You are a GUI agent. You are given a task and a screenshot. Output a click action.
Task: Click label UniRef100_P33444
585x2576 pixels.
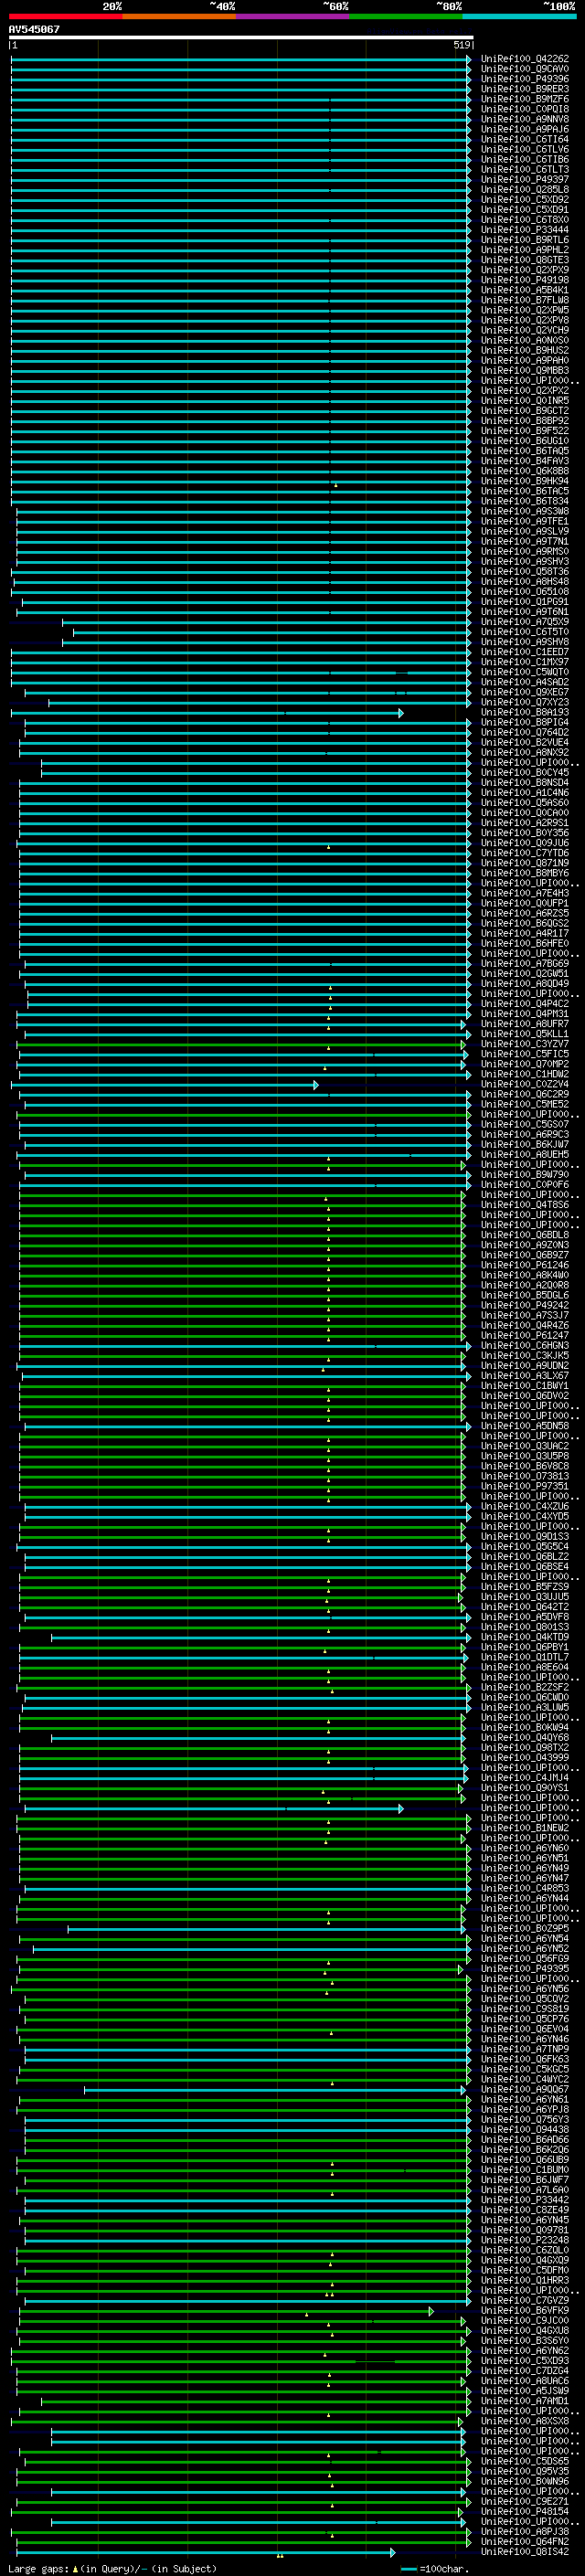[525, 230]
